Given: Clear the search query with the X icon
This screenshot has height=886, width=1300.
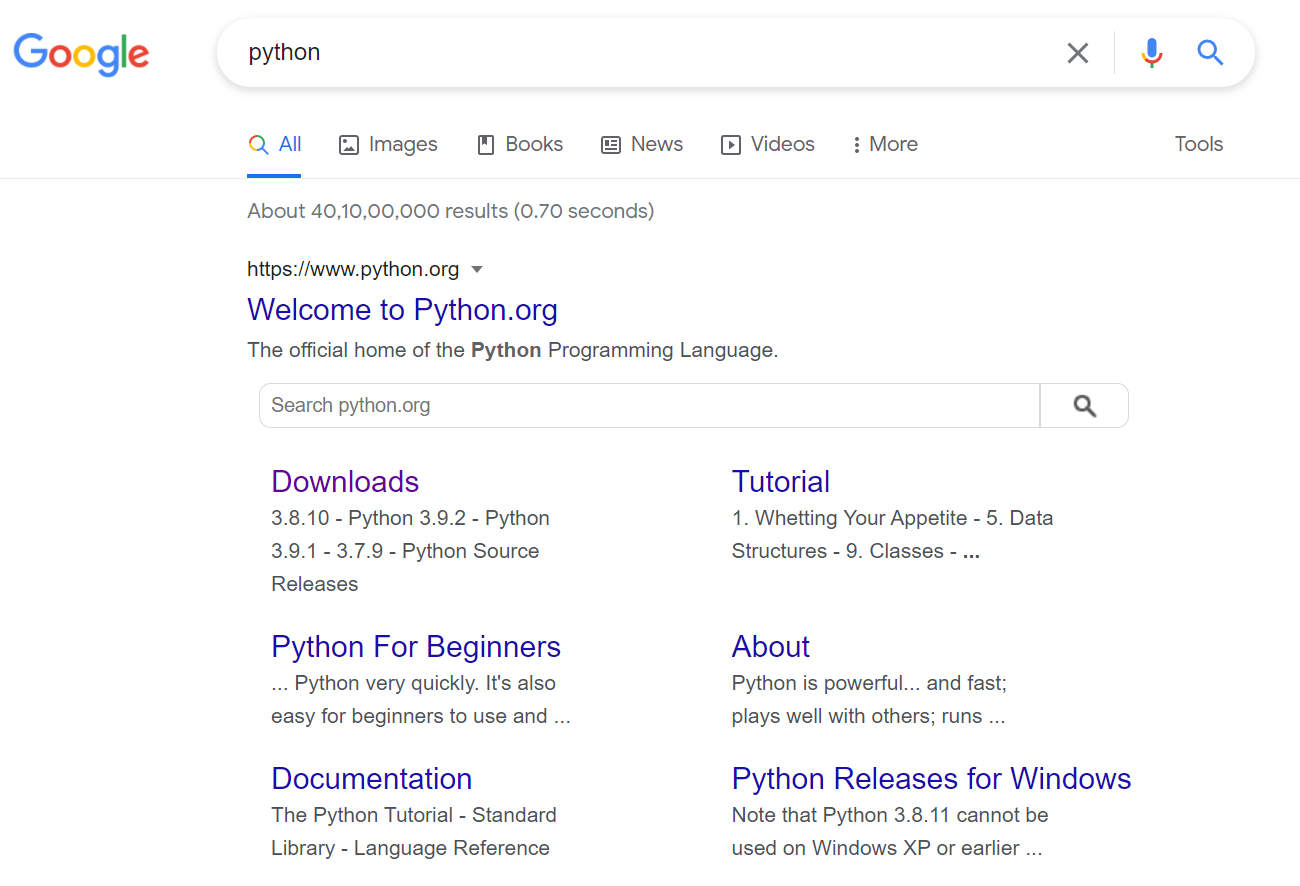Looking at the screenshot, I should tap(1077, 52).
